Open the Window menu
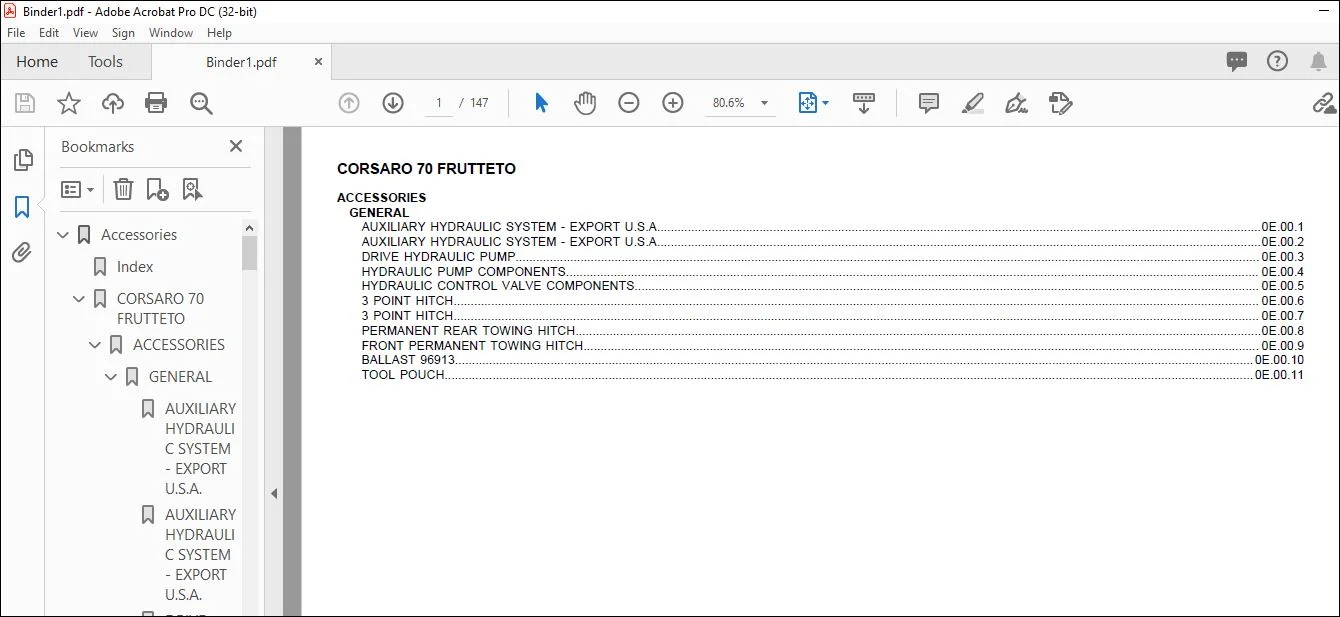This screenshot has height=617, width=1340. click(171, 32)
